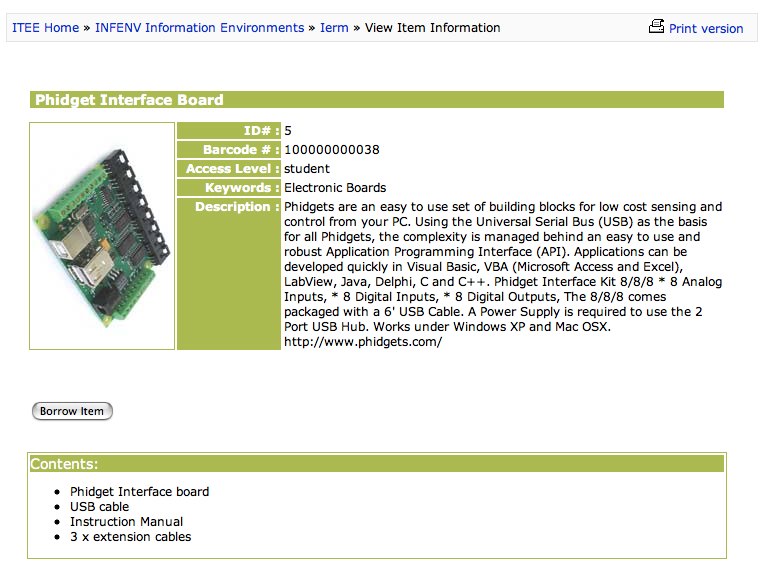Click the Phidget board photo thumbnail
This screenshot has height=578, width=766.
(x=102, y=236)
